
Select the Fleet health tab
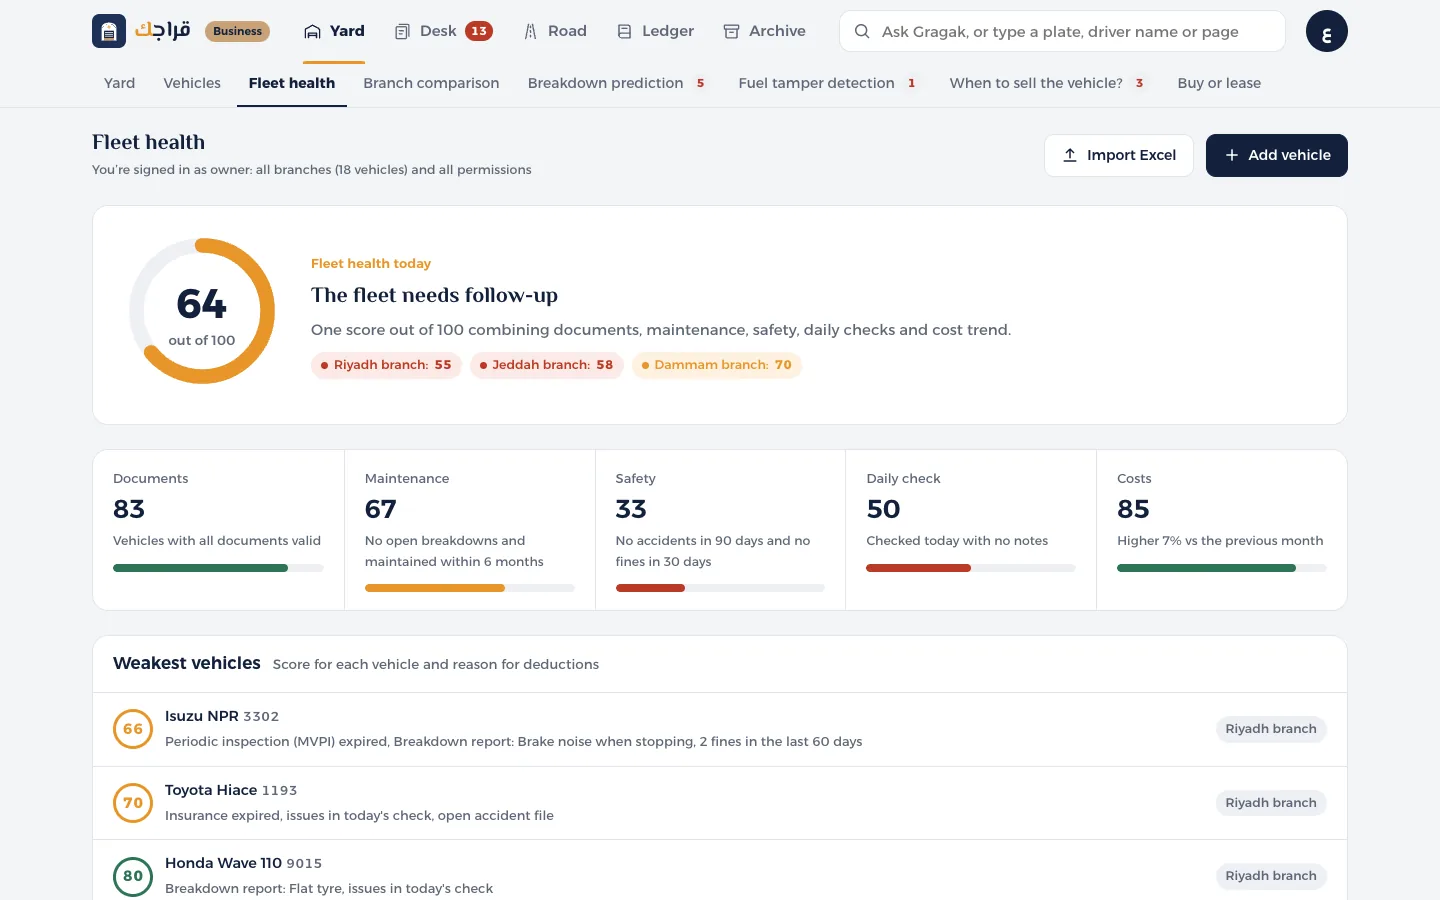click(292, 83)
